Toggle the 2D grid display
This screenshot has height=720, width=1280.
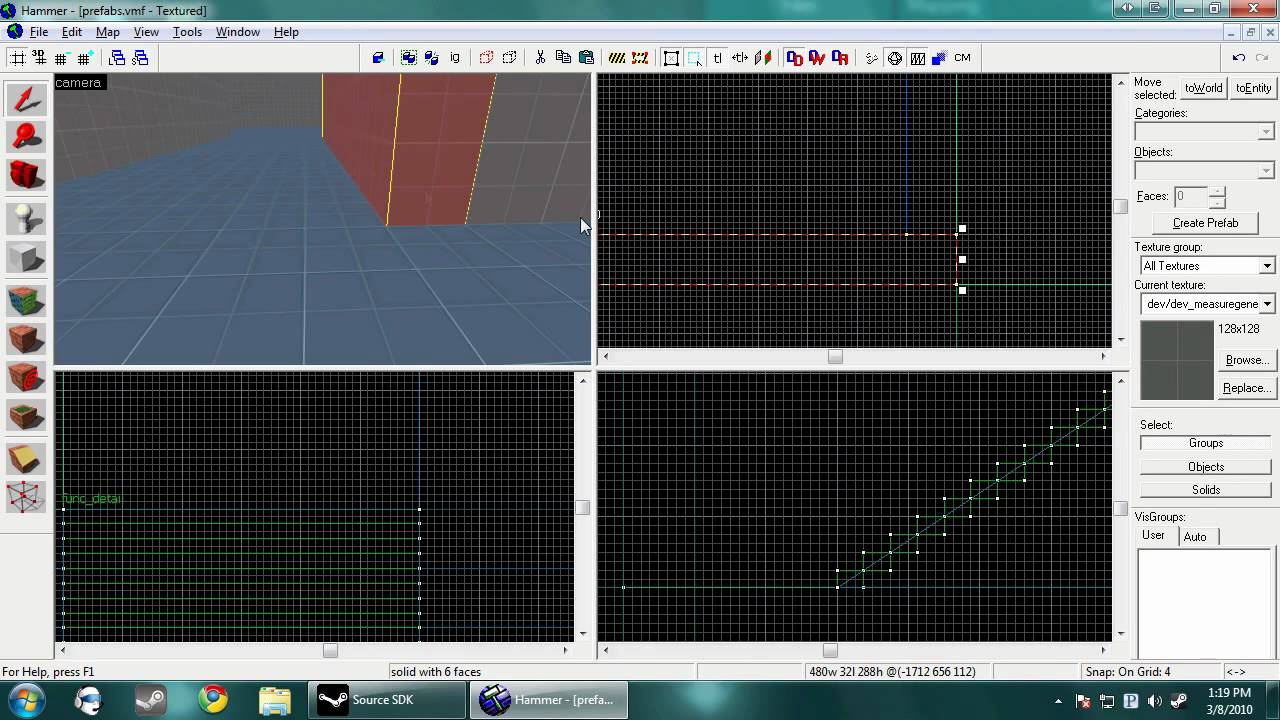click(x=18, y=58)
